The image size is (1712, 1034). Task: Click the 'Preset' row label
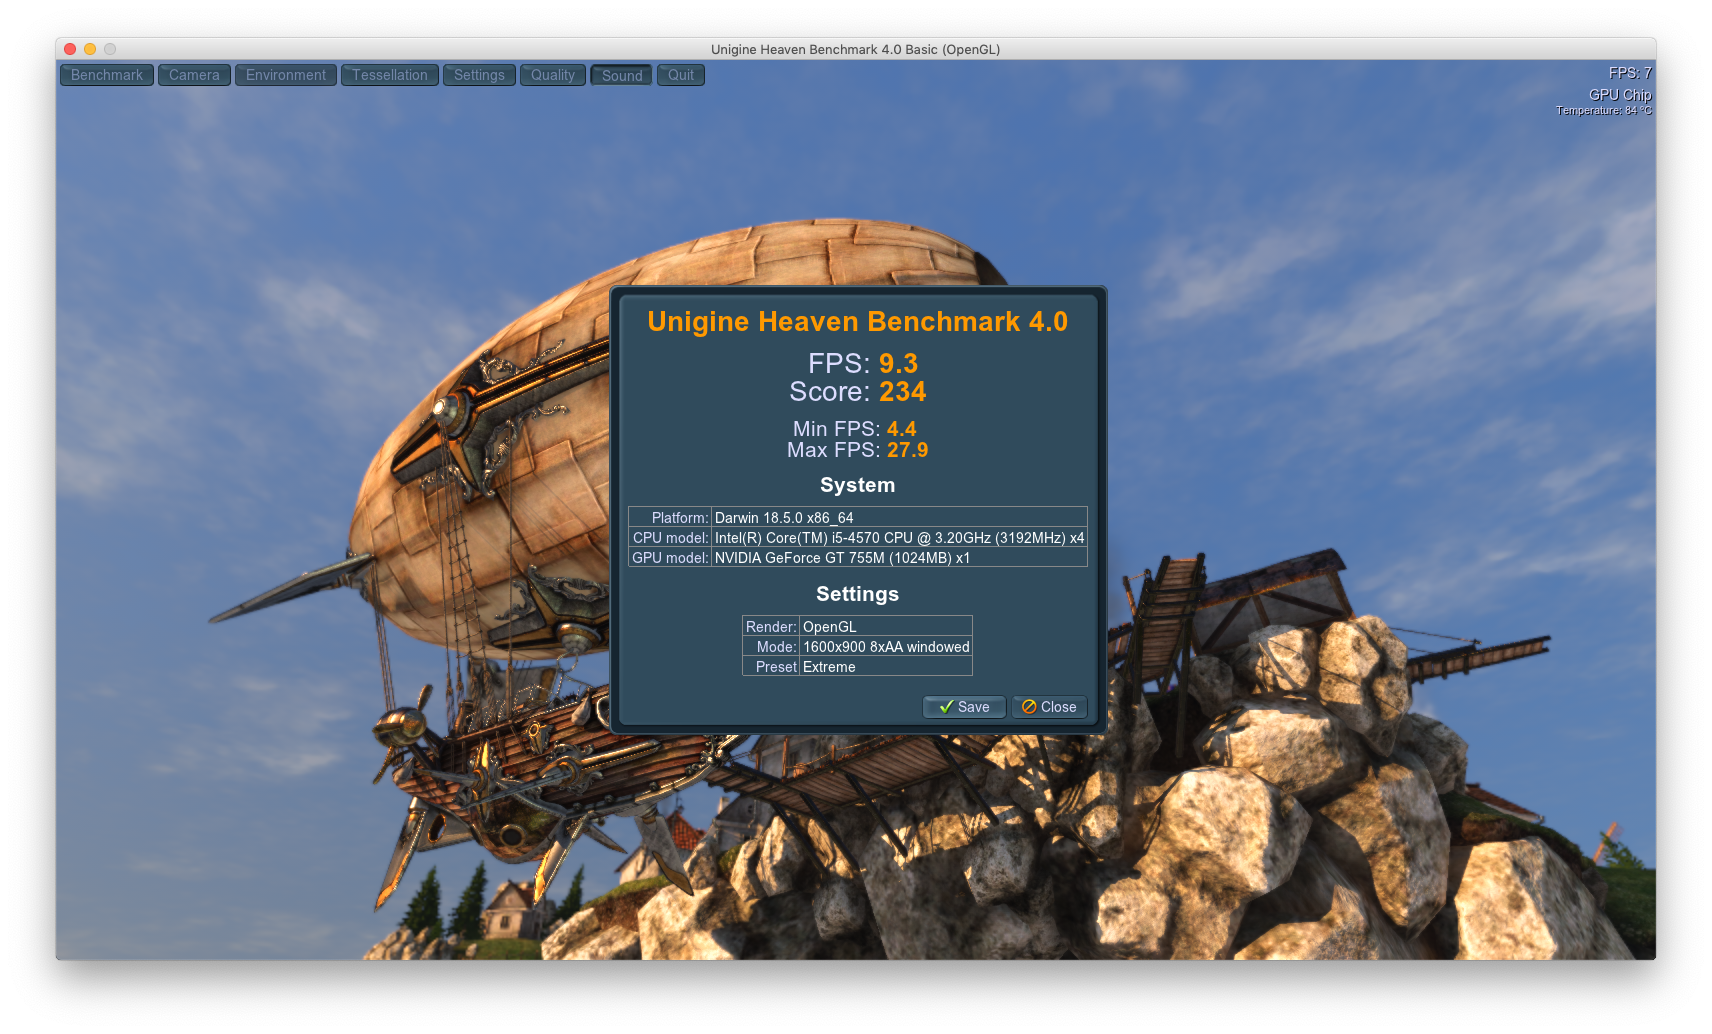[777, 667]
